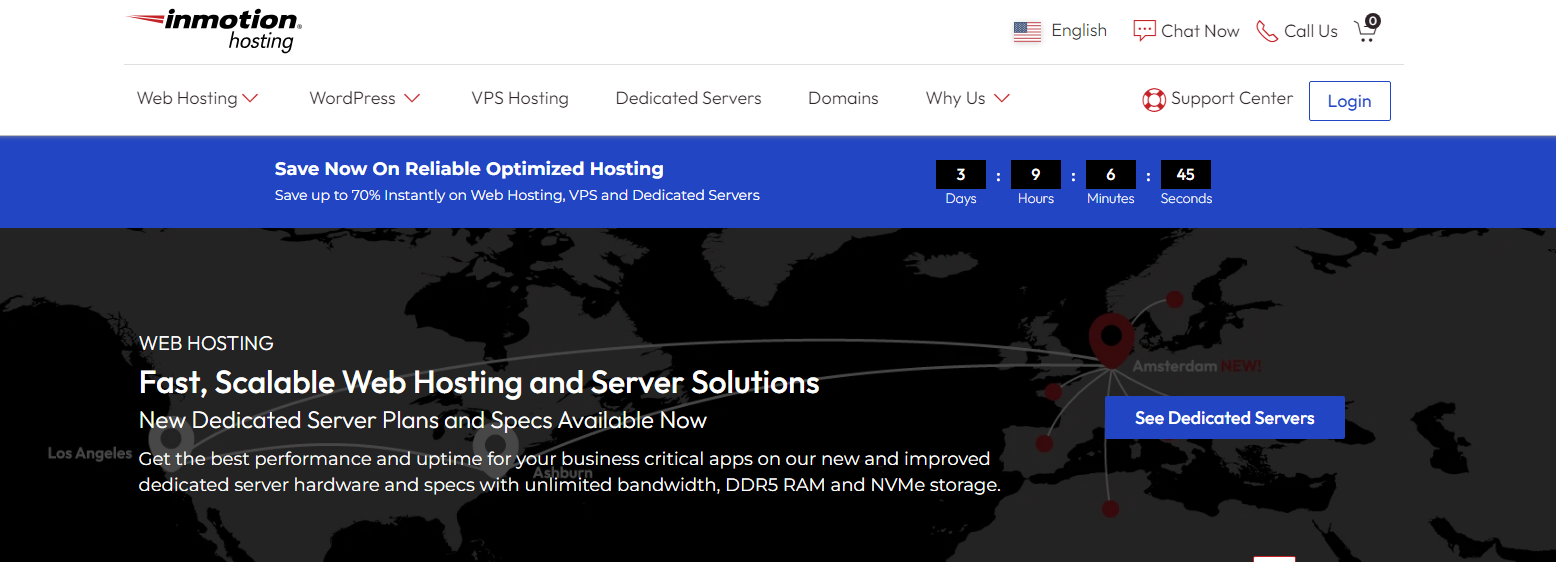The height and width of the screenshot is (562, 1556).
Task: Click the chat bubble icon
Action: coord(1144,31)
